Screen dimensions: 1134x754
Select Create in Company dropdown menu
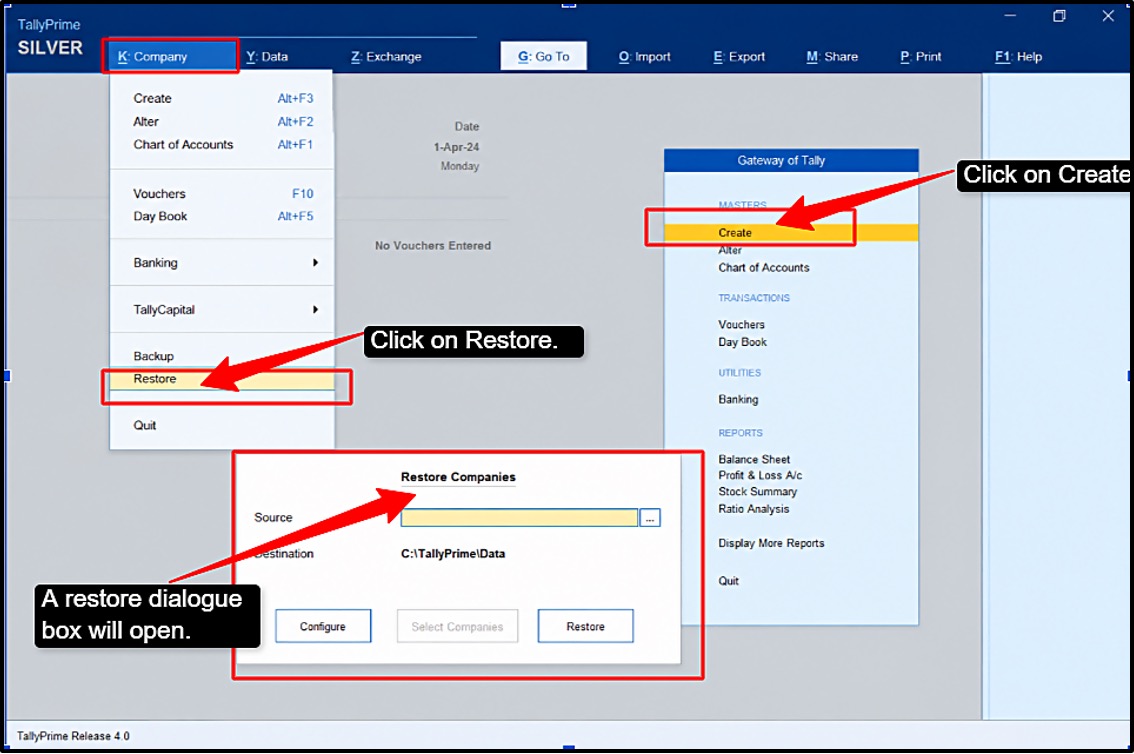pos(221,98)
